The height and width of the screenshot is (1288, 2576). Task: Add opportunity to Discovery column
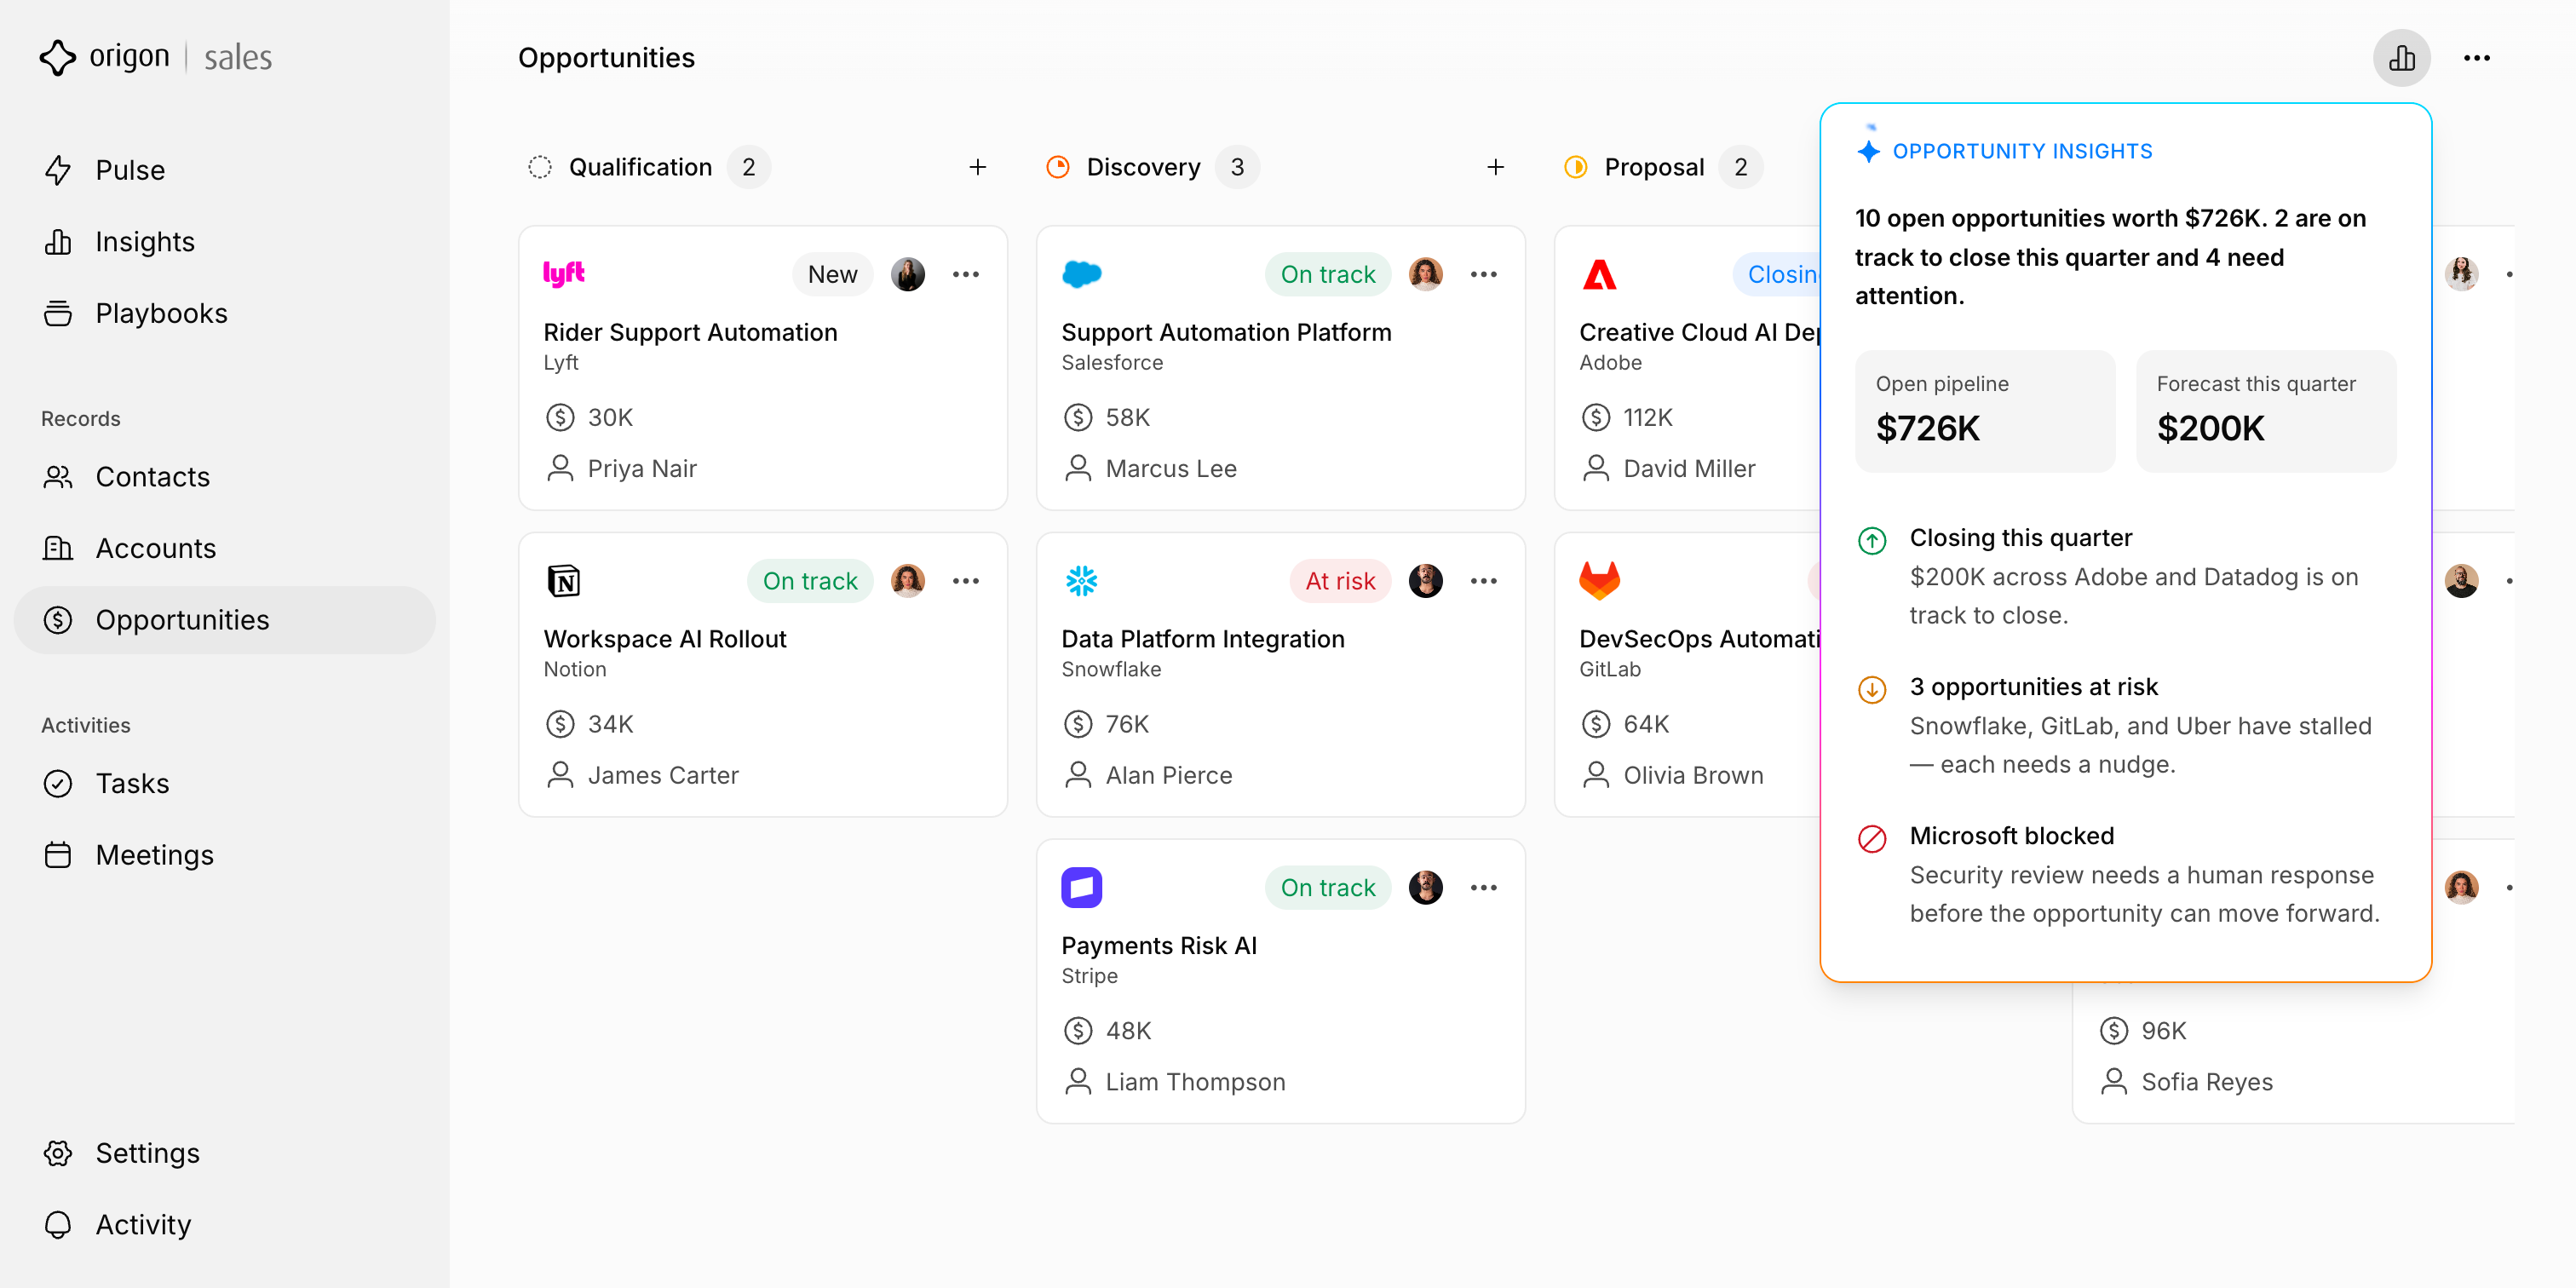click(x=1496, y=167)
